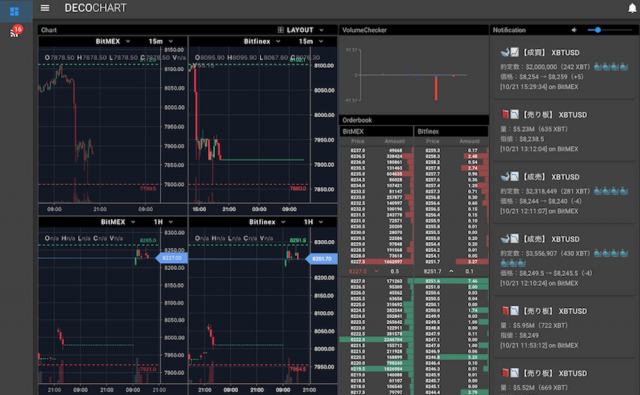Screen dimensions: 640x395
Task: Expand the LAYOUT dropdown
Action: (301, 30)
